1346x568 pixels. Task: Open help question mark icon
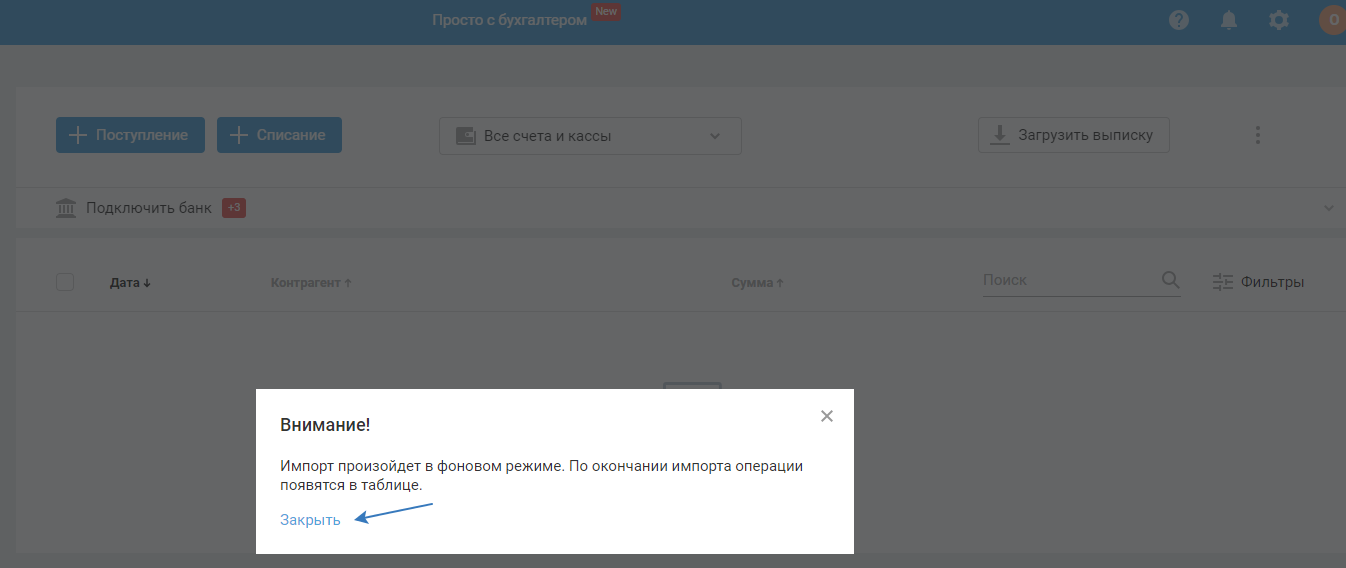[x=1179, y=20]
